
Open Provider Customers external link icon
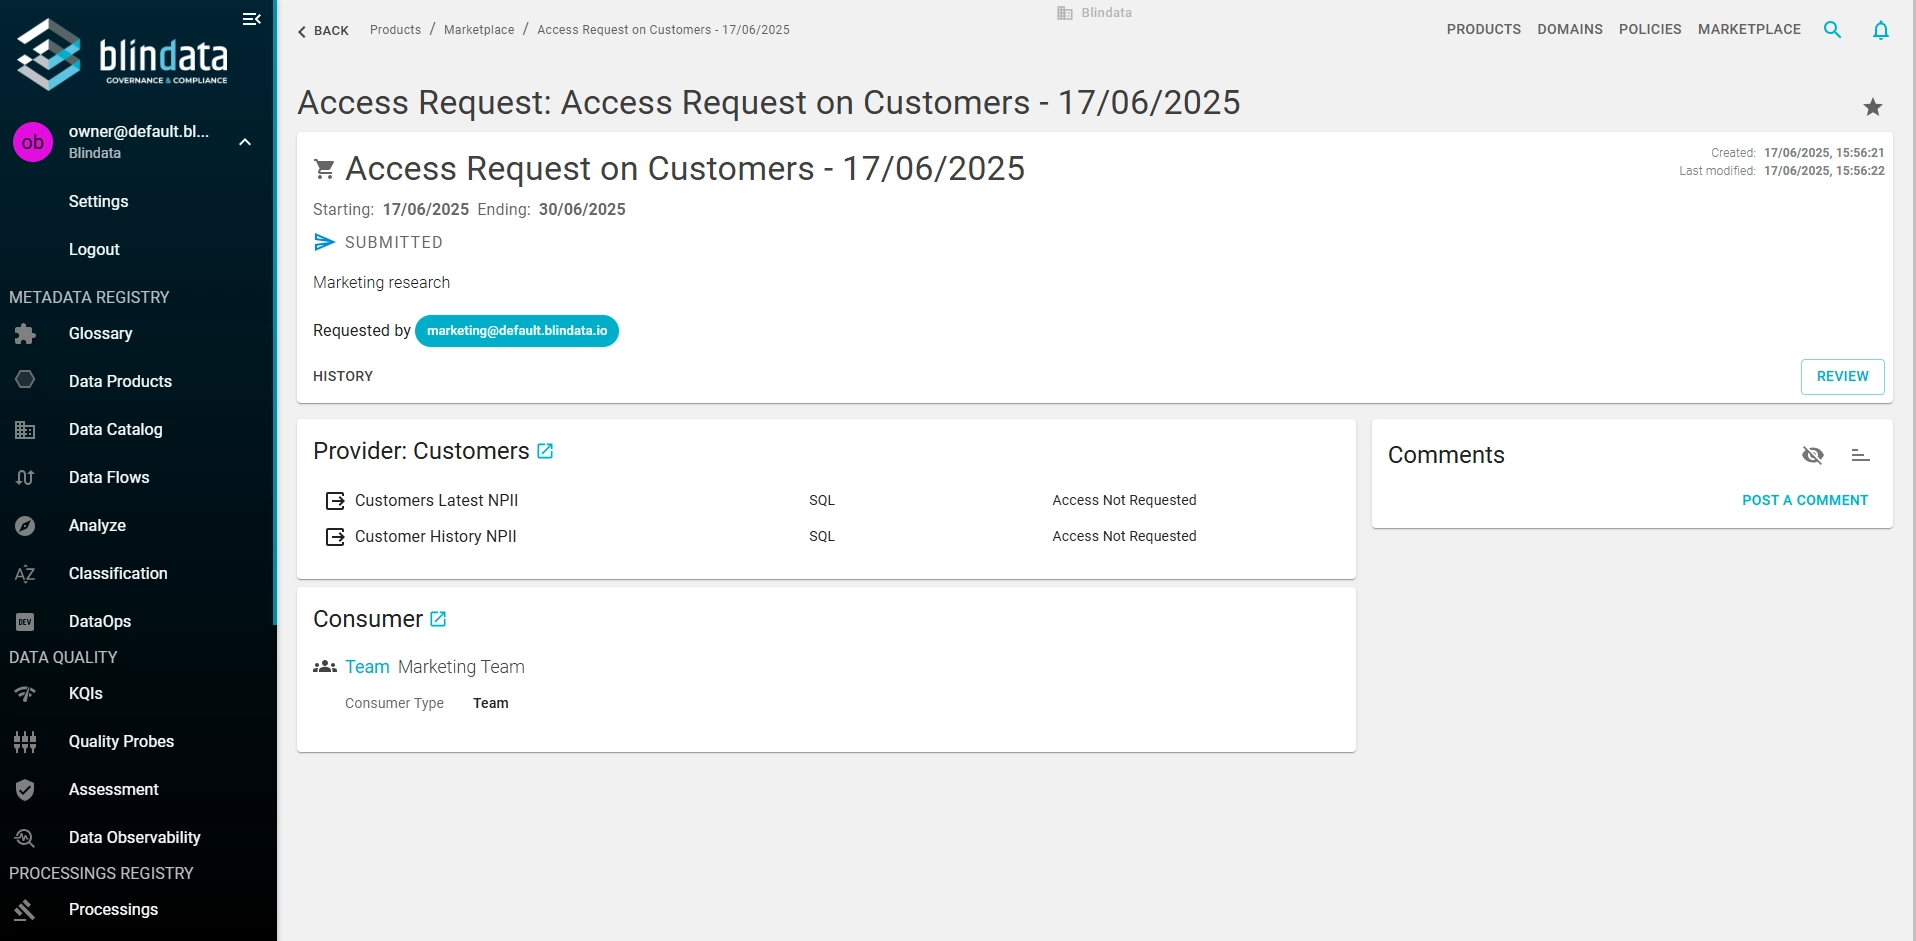click(545, 451)
